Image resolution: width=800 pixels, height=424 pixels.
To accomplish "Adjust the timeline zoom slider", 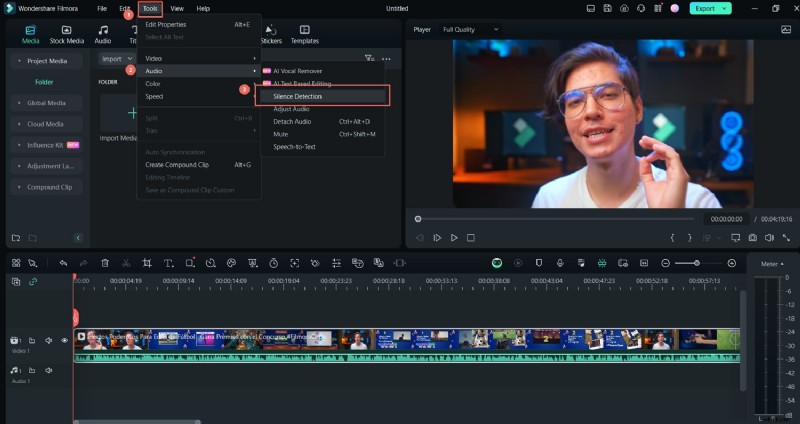I will 696,263.
